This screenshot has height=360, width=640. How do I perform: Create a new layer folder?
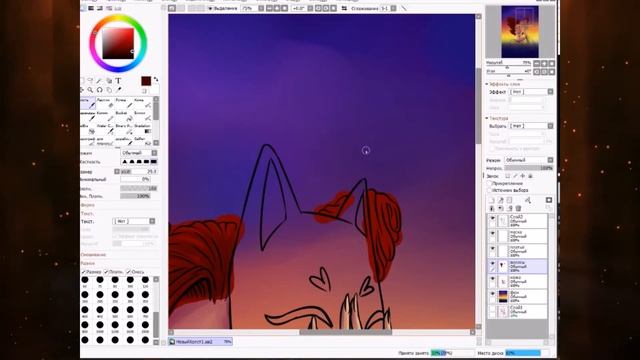[509, 200]
